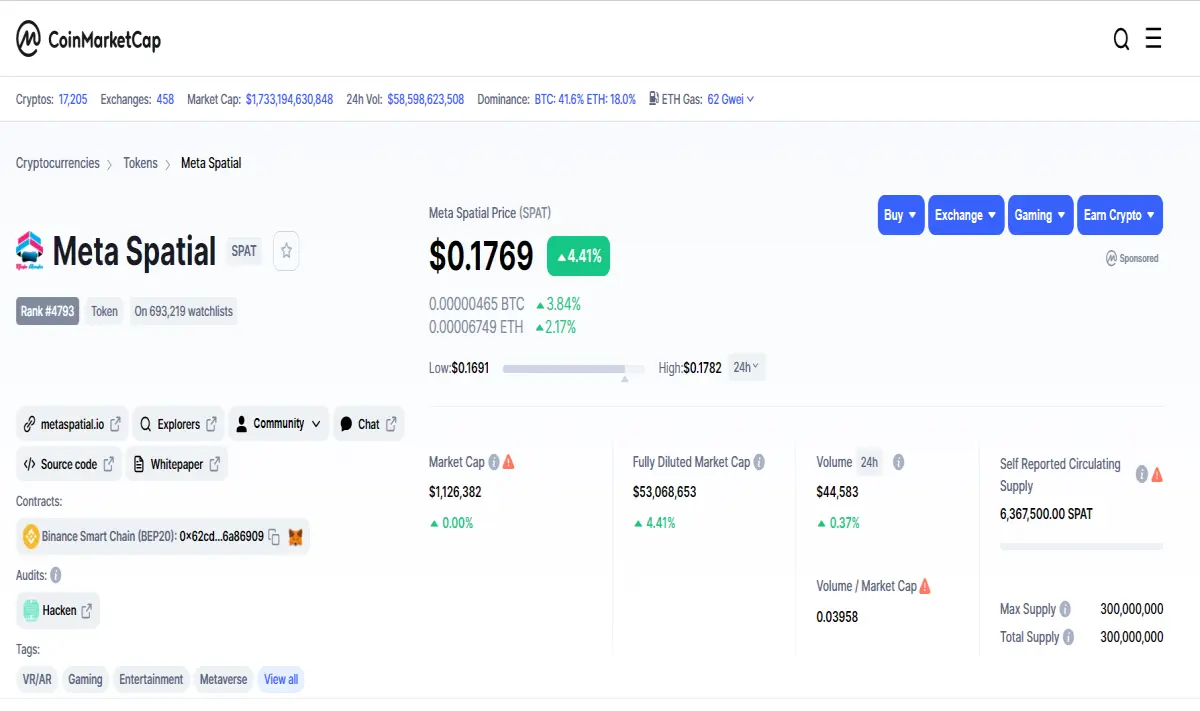Open the Exchange dropdown
1200x711 pixels.
click(x=966, y=215)
